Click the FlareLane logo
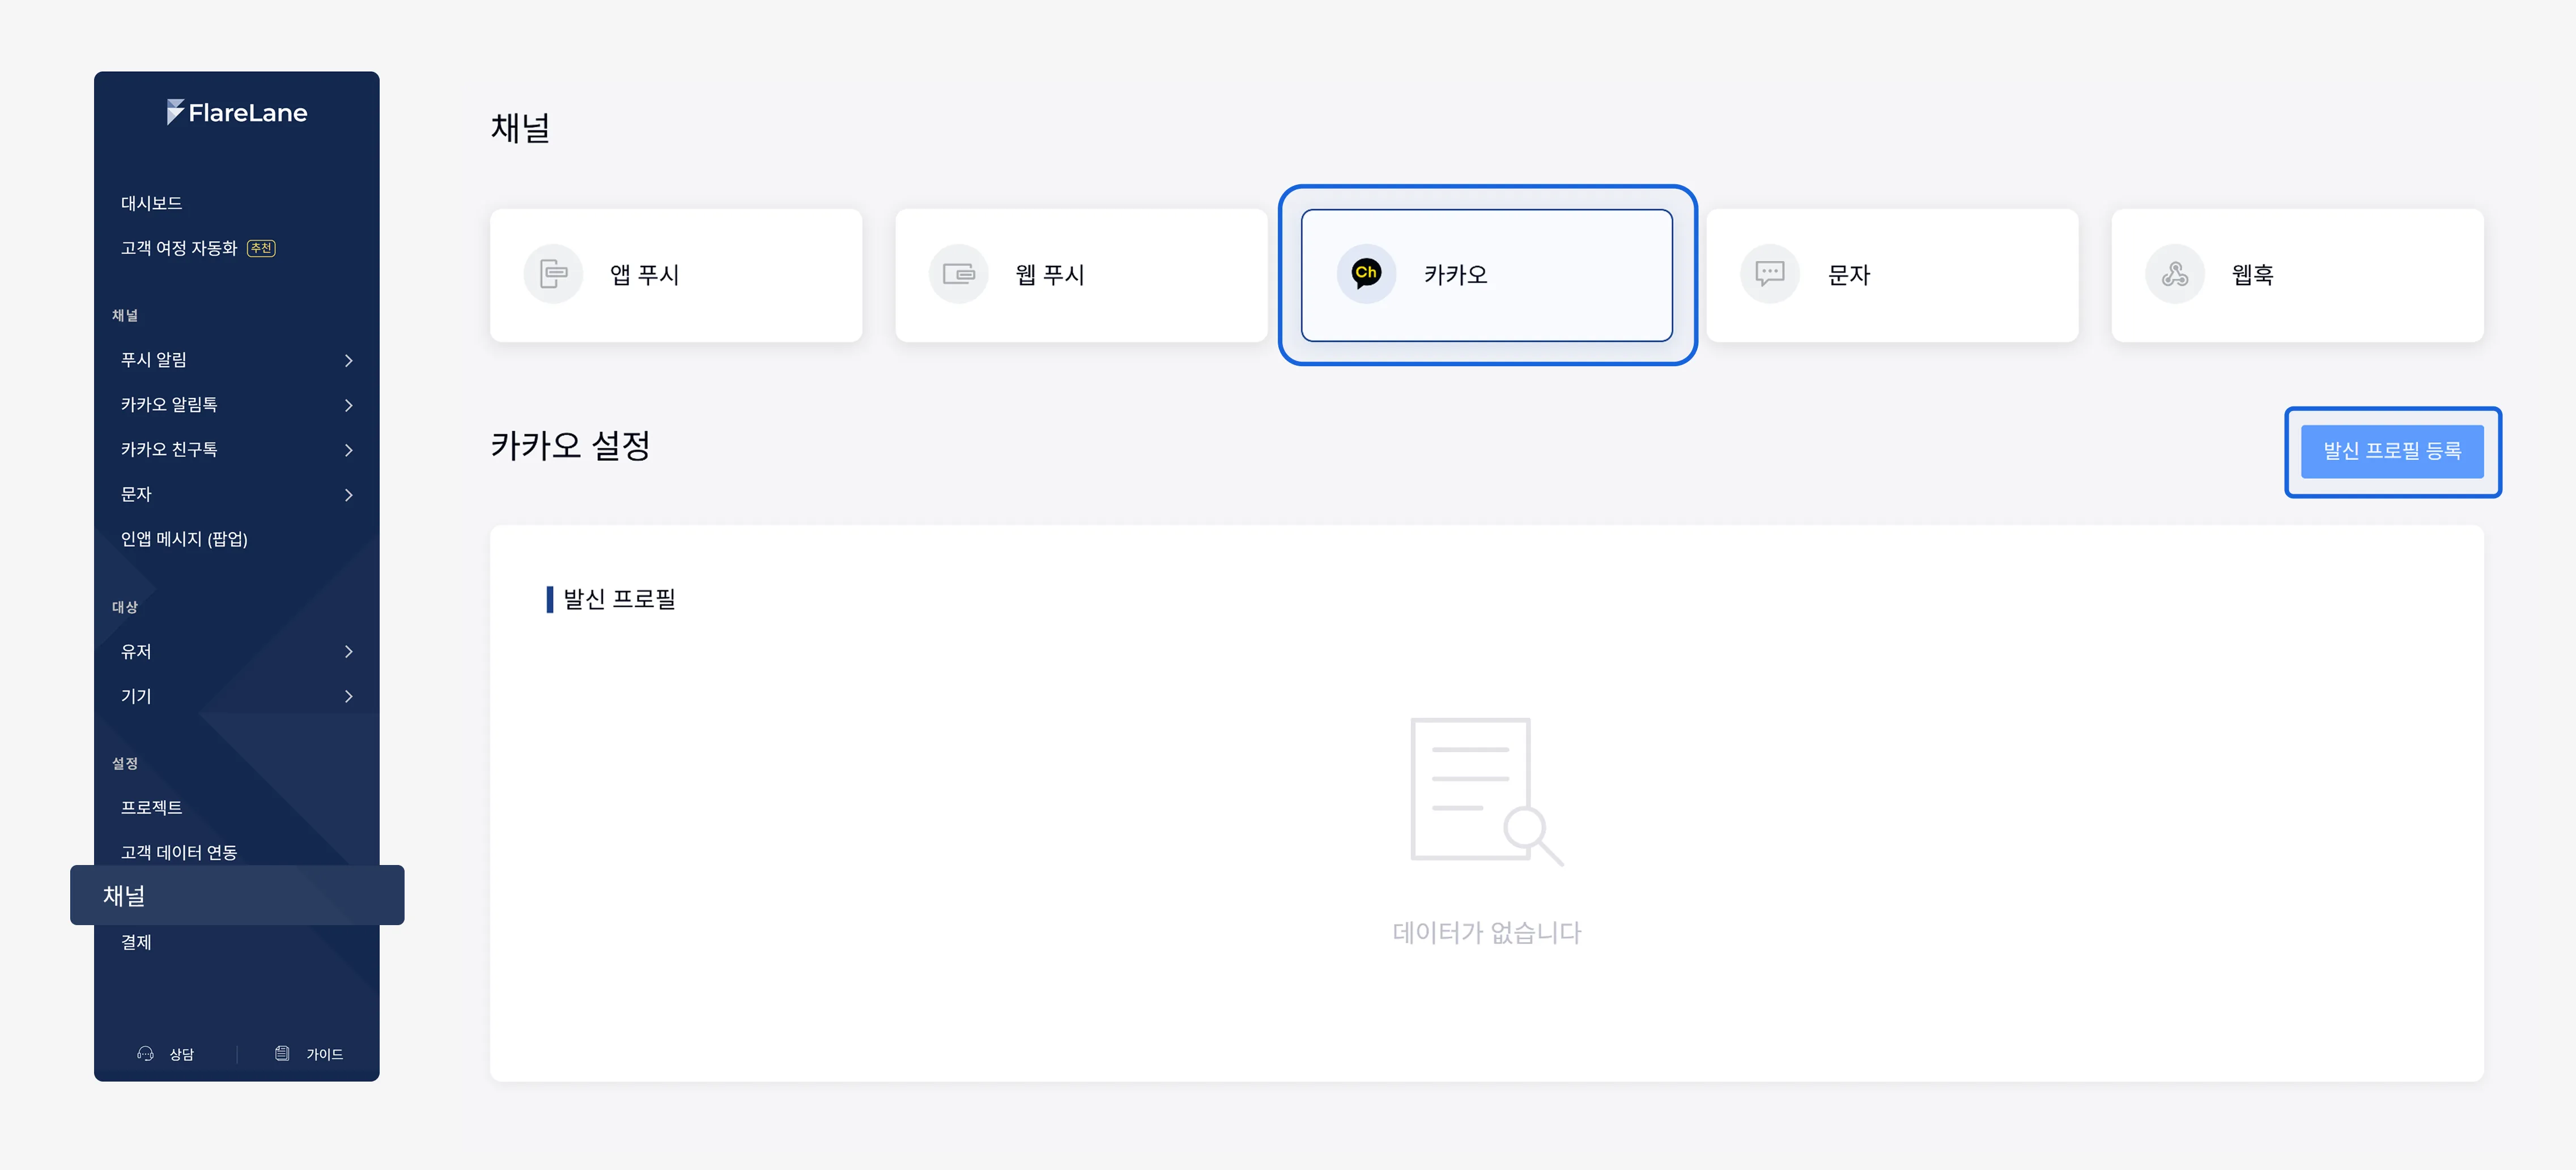The height and width of the screenshot is (1170, 2576). tap(237, 112)
